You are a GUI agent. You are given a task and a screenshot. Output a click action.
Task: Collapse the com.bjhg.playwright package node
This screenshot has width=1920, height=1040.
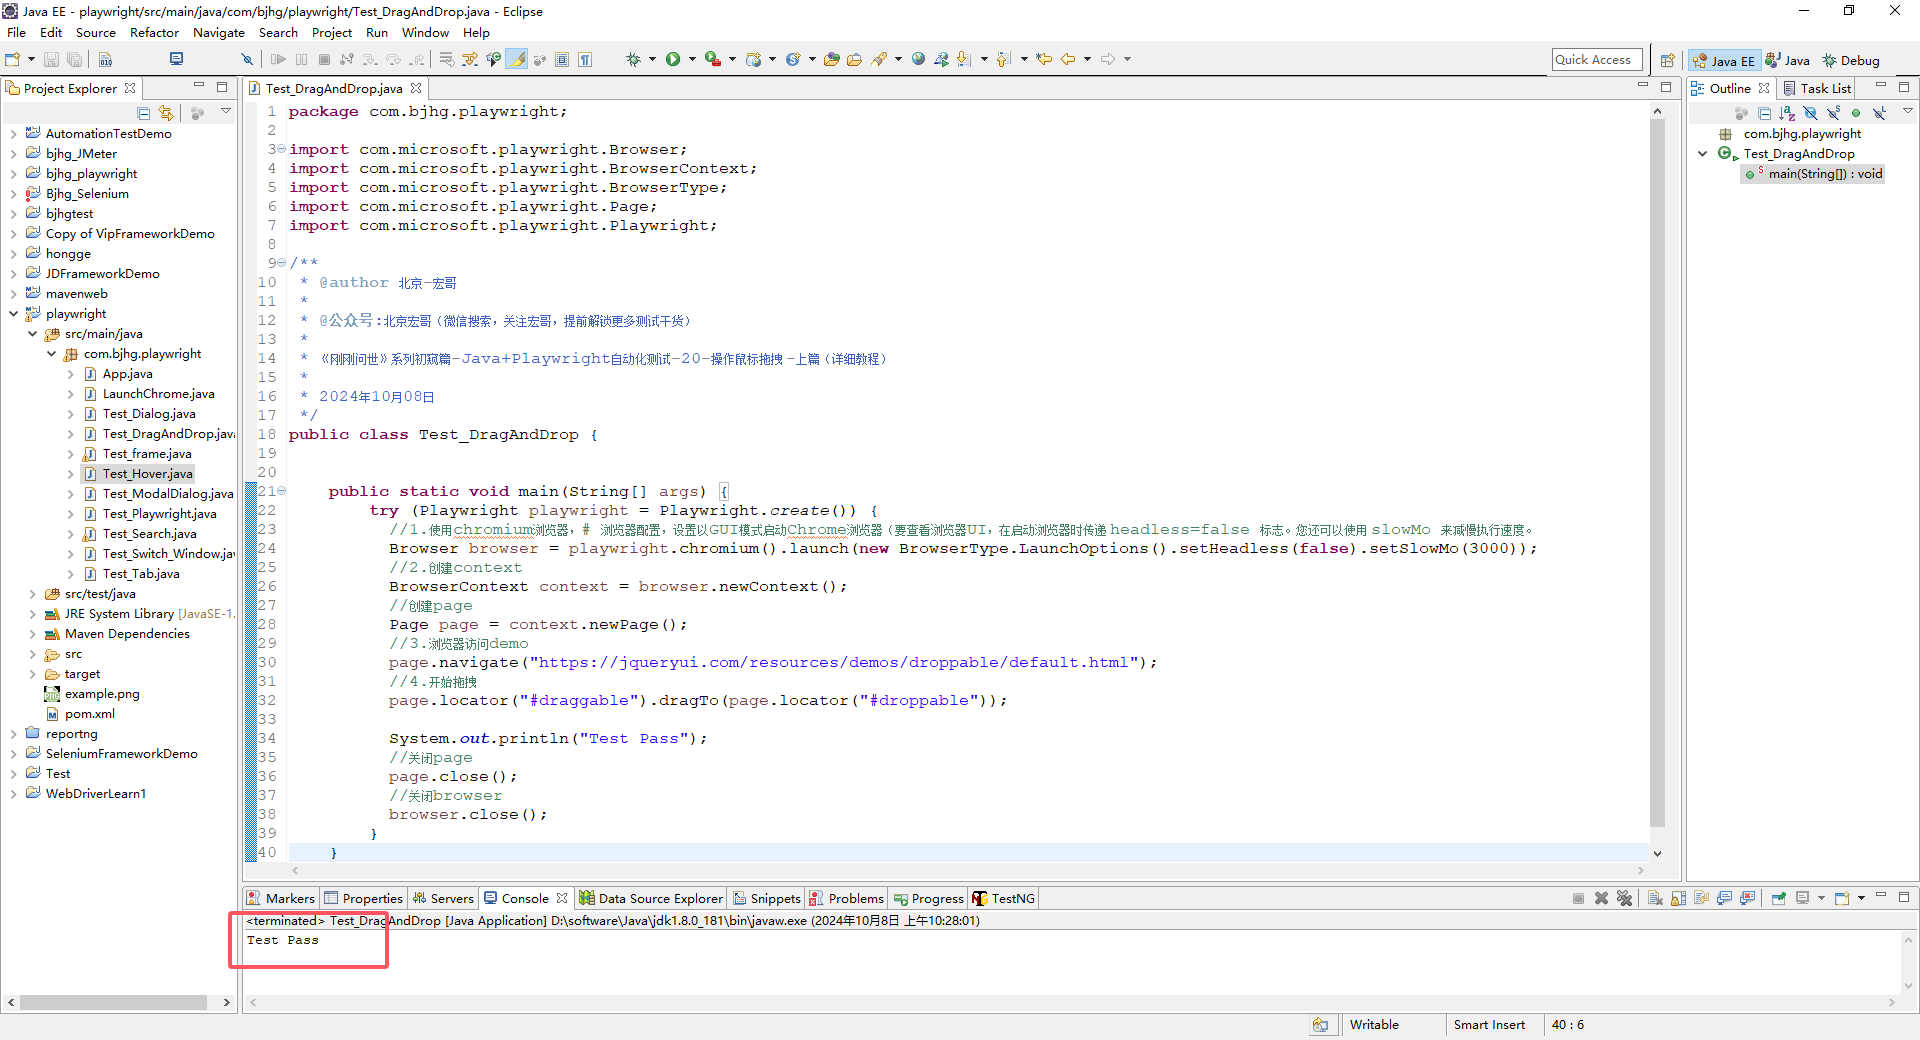(52, 354)
